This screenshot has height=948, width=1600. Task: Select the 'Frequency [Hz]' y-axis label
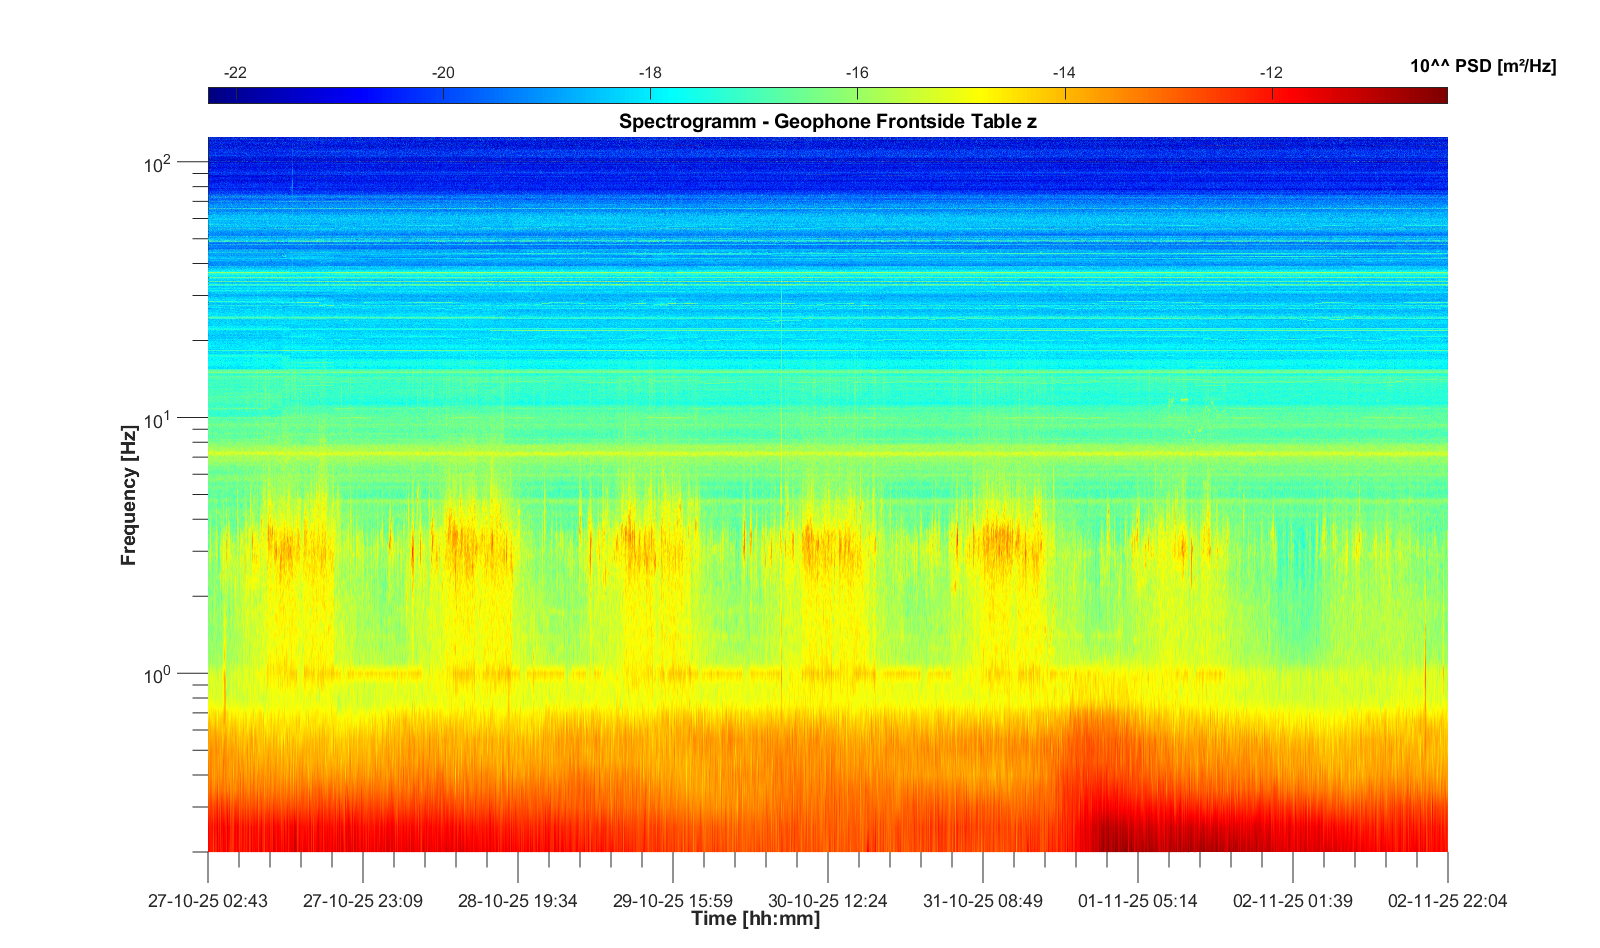128,495
